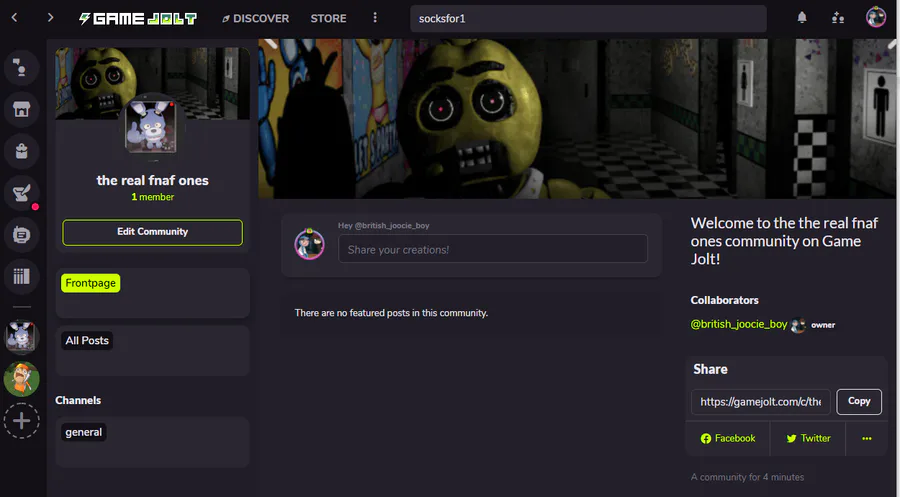Image resolution: width=900 pixels, height=497 pixels.
Task: Share the community on Twitter
Action: [808, 438]
